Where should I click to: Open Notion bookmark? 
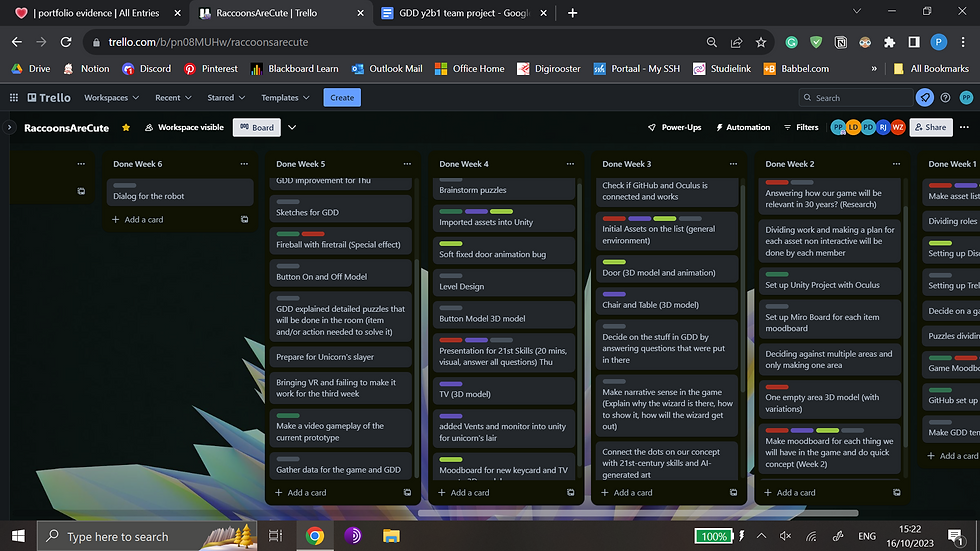click(x=86, y=69)
